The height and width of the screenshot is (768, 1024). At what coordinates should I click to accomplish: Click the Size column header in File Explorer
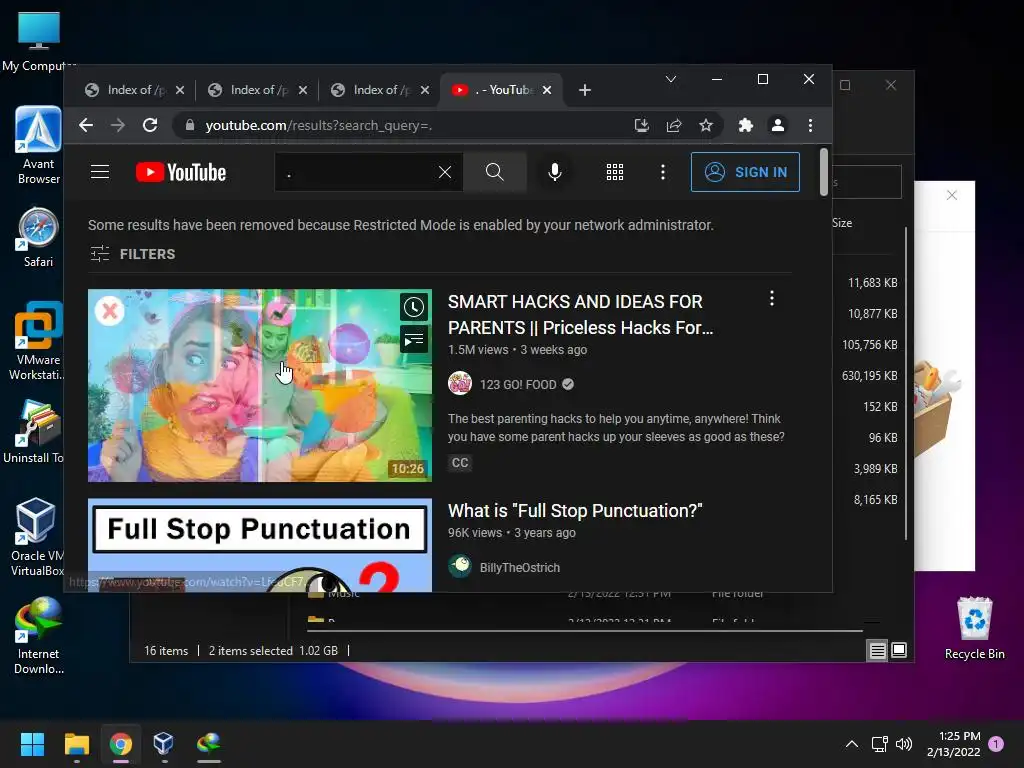842,223
